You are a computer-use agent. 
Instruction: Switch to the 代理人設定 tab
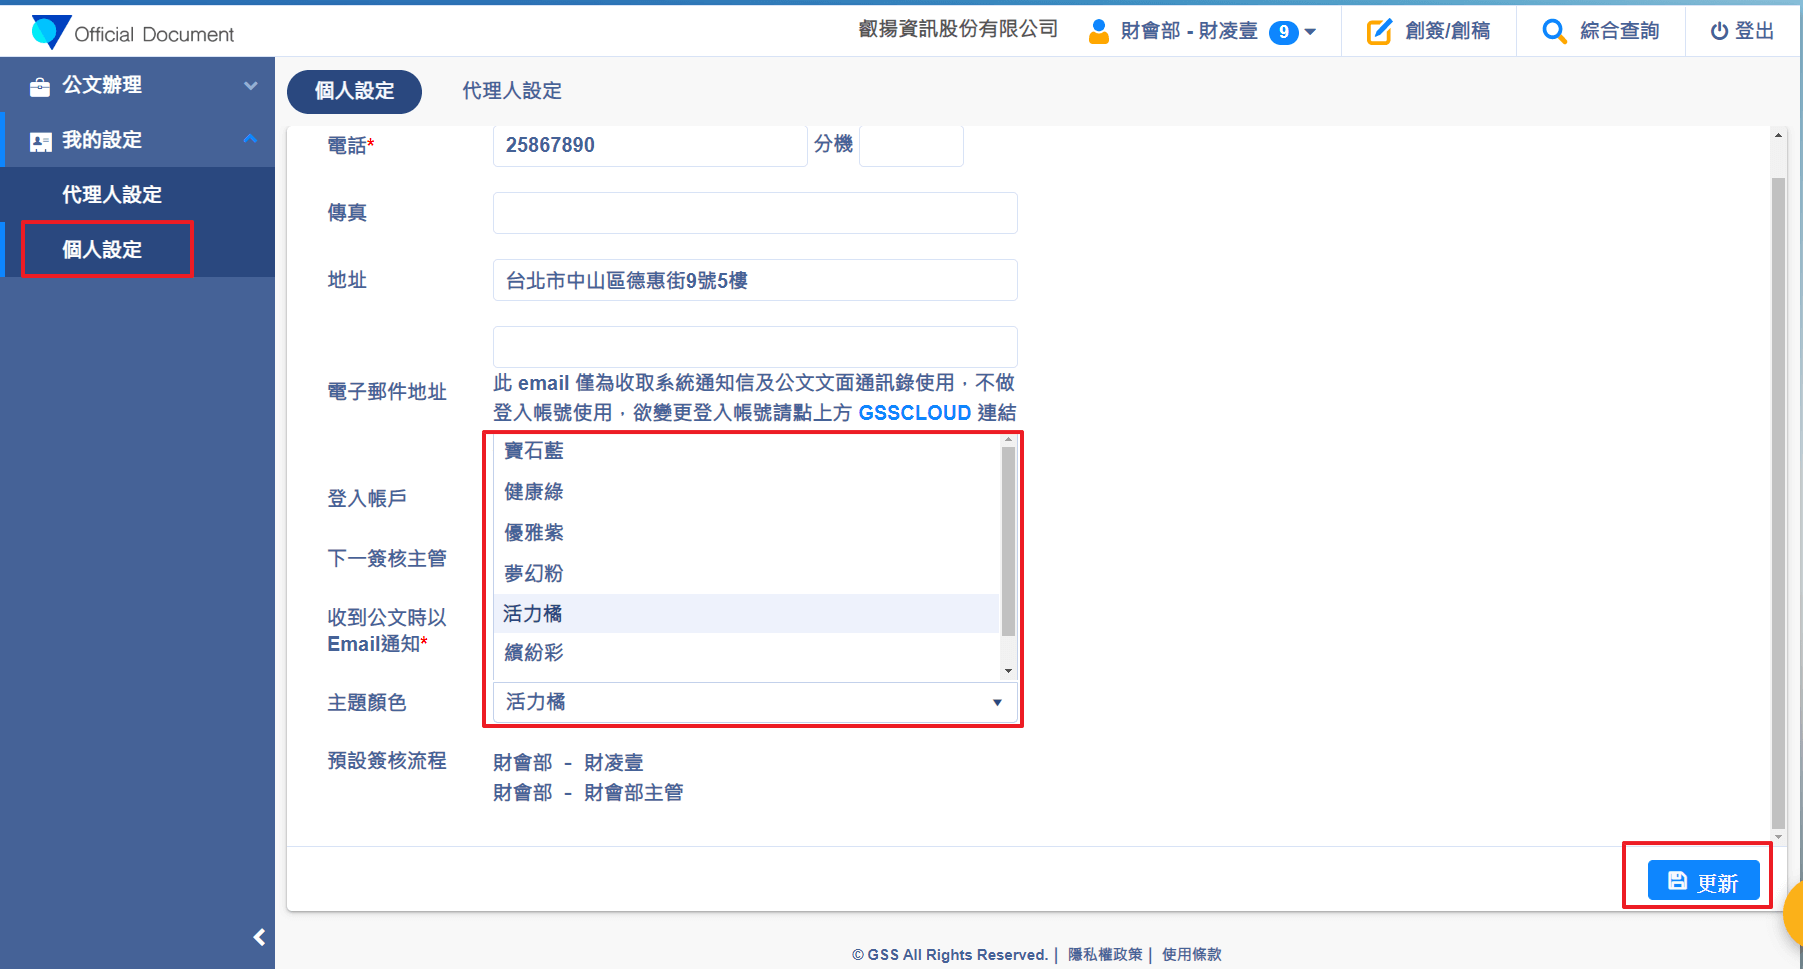511,91
